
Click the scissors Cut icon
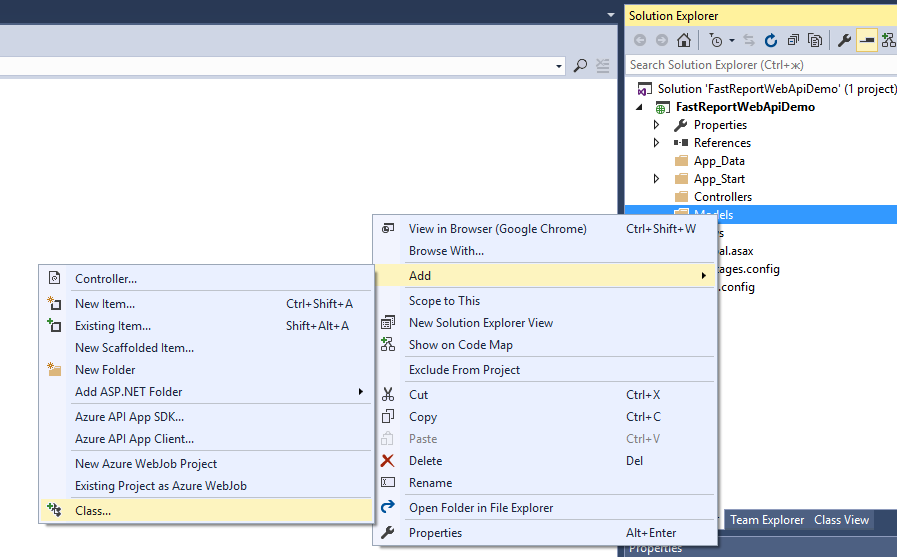pyautogui.click(x=388, y=395)
